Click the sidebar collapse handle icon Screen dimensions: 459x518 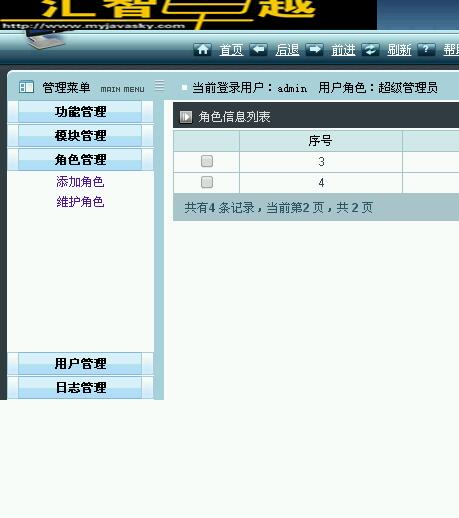coord(160,85)
